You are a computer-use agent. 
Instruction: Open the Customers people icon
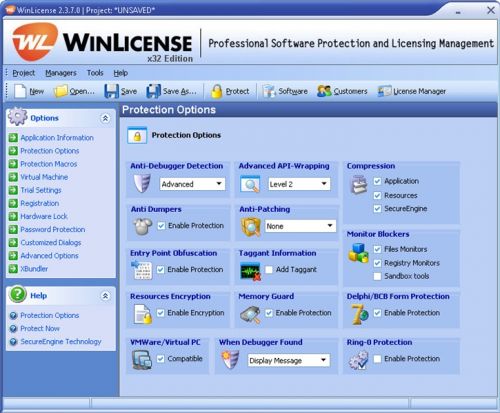click(x=324, y=91)
